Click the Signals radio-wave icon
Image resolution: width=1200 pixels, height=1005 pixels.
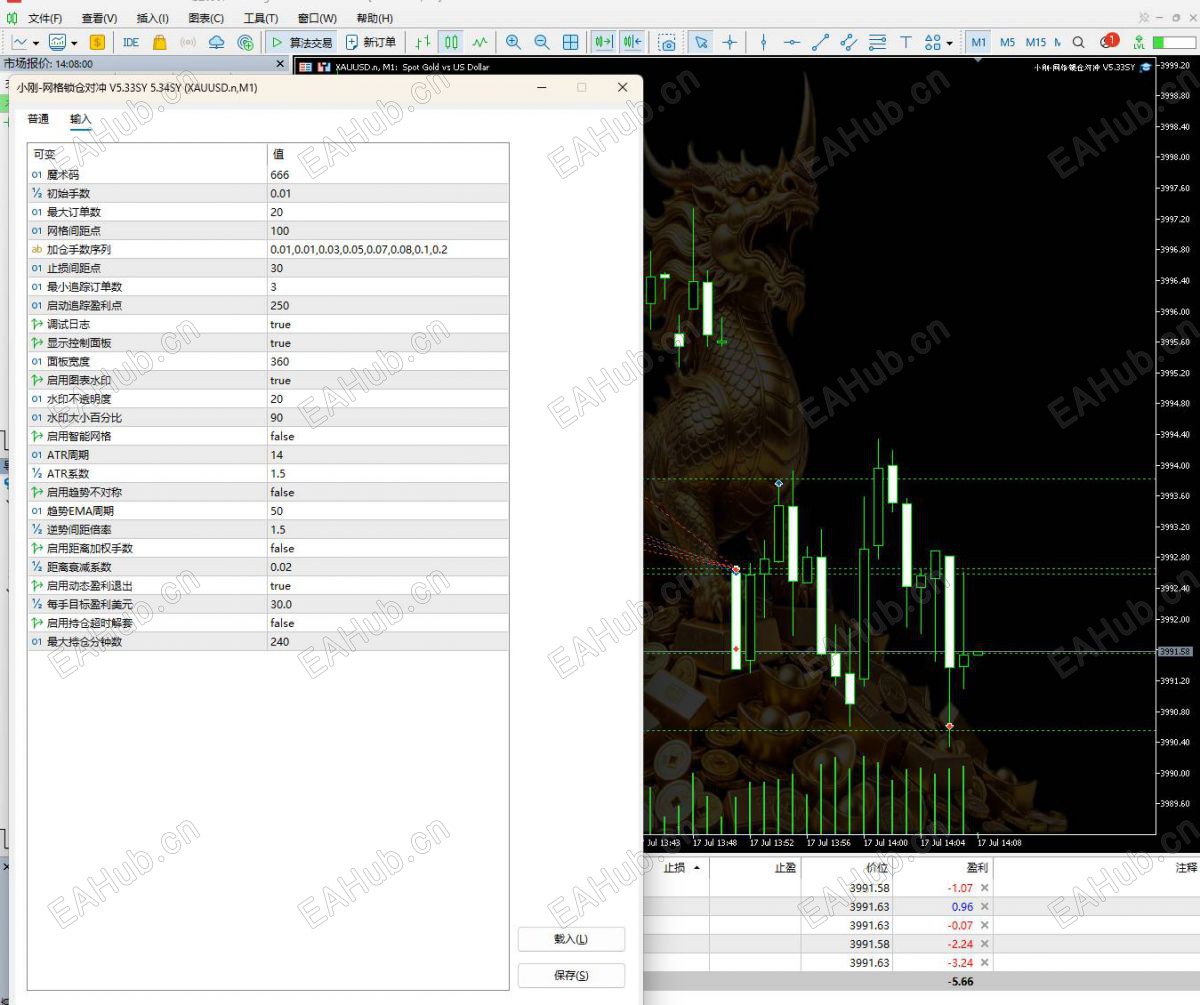[x=187, y=42]
